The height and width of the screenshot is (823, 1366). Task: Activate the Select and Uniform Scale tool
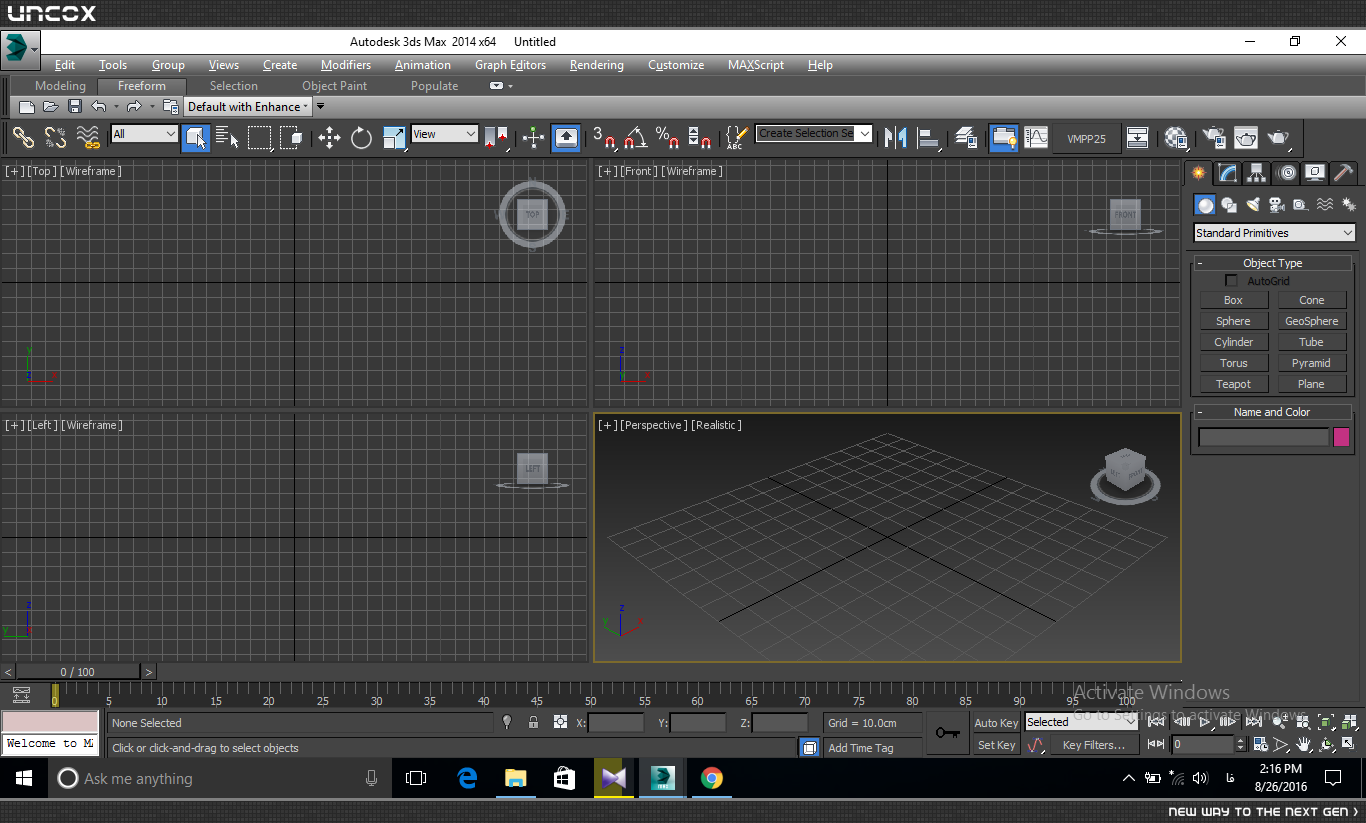pos(394,138)
